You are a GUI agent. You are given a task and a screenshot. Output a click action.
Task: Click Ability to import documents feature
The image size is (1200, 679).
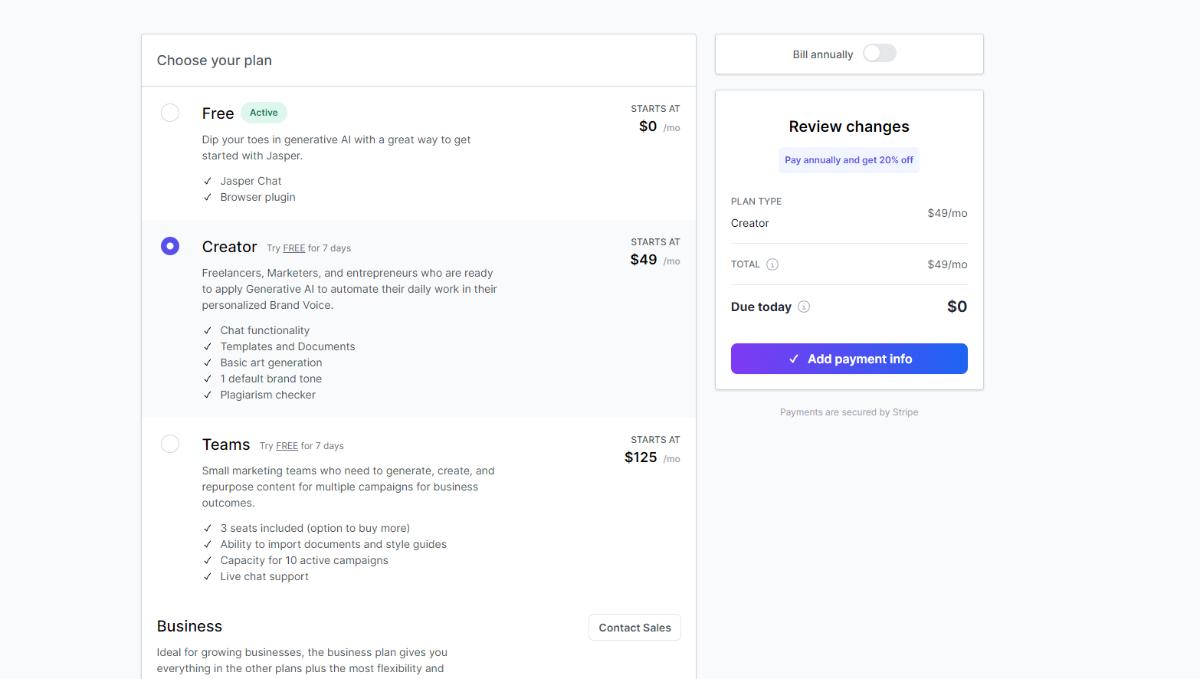tap(333, 544)
